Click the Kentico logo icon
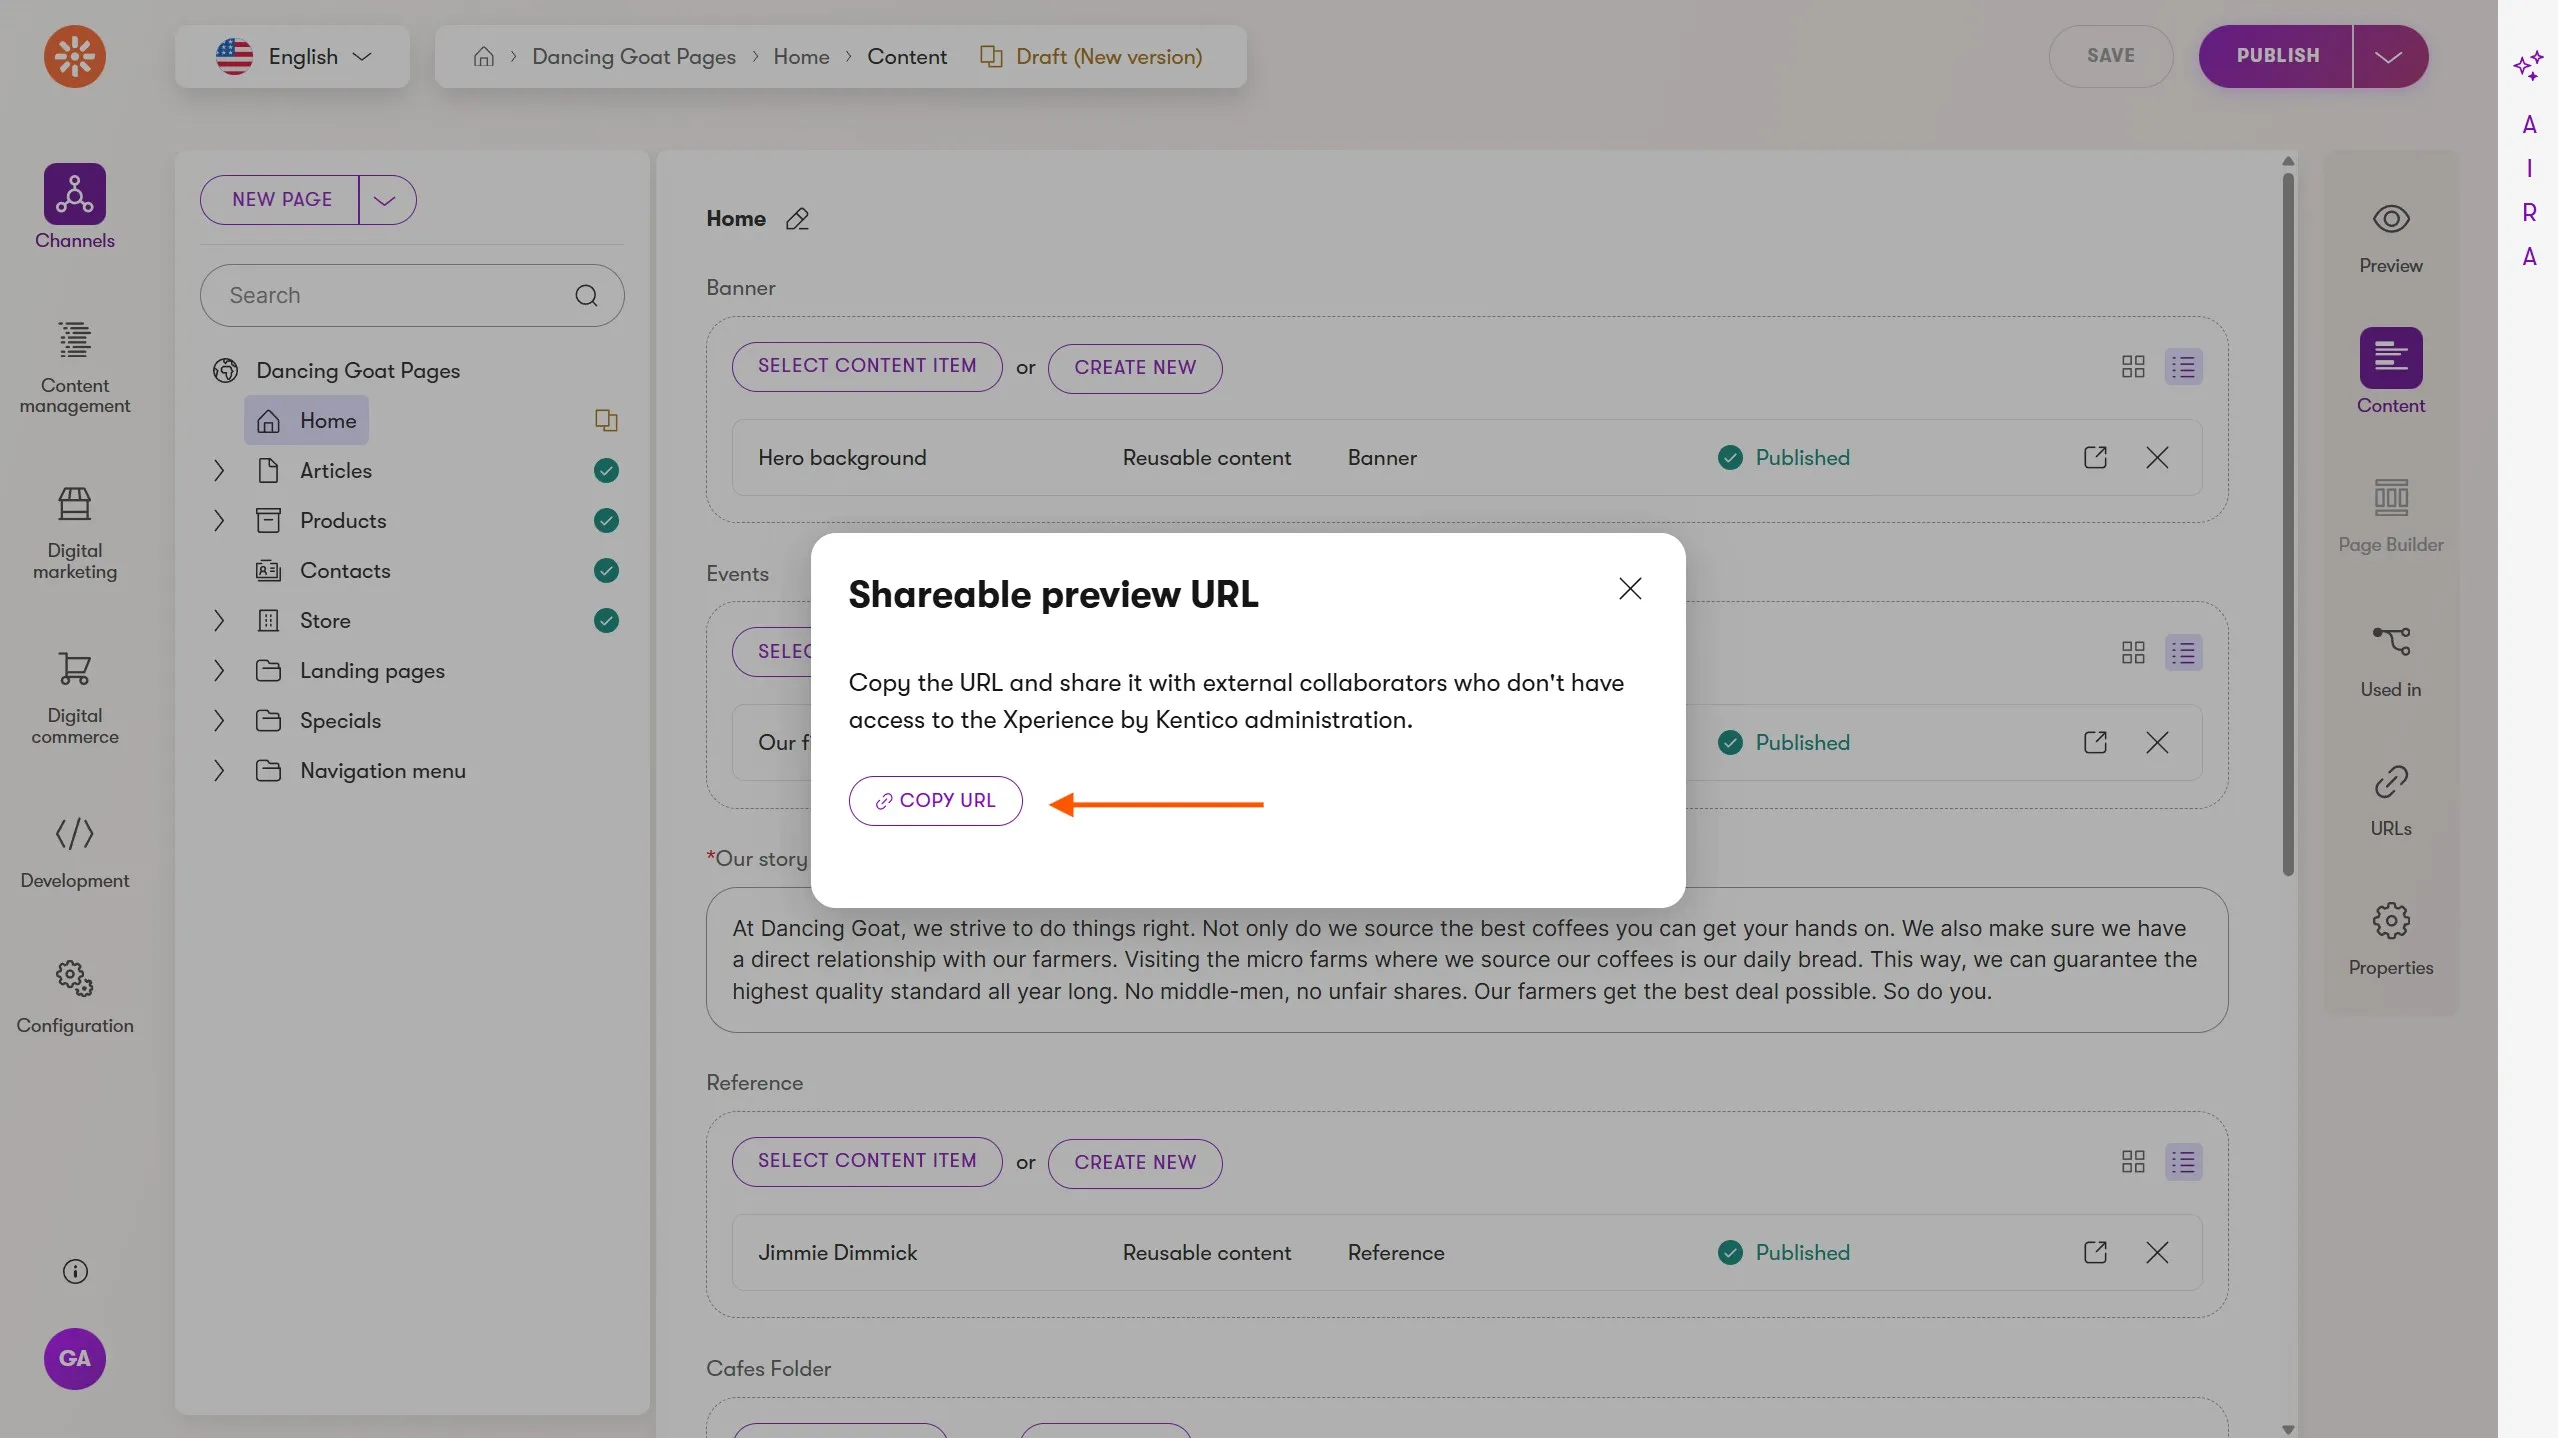The image size is (2558, 1438). tap(74, 57)
